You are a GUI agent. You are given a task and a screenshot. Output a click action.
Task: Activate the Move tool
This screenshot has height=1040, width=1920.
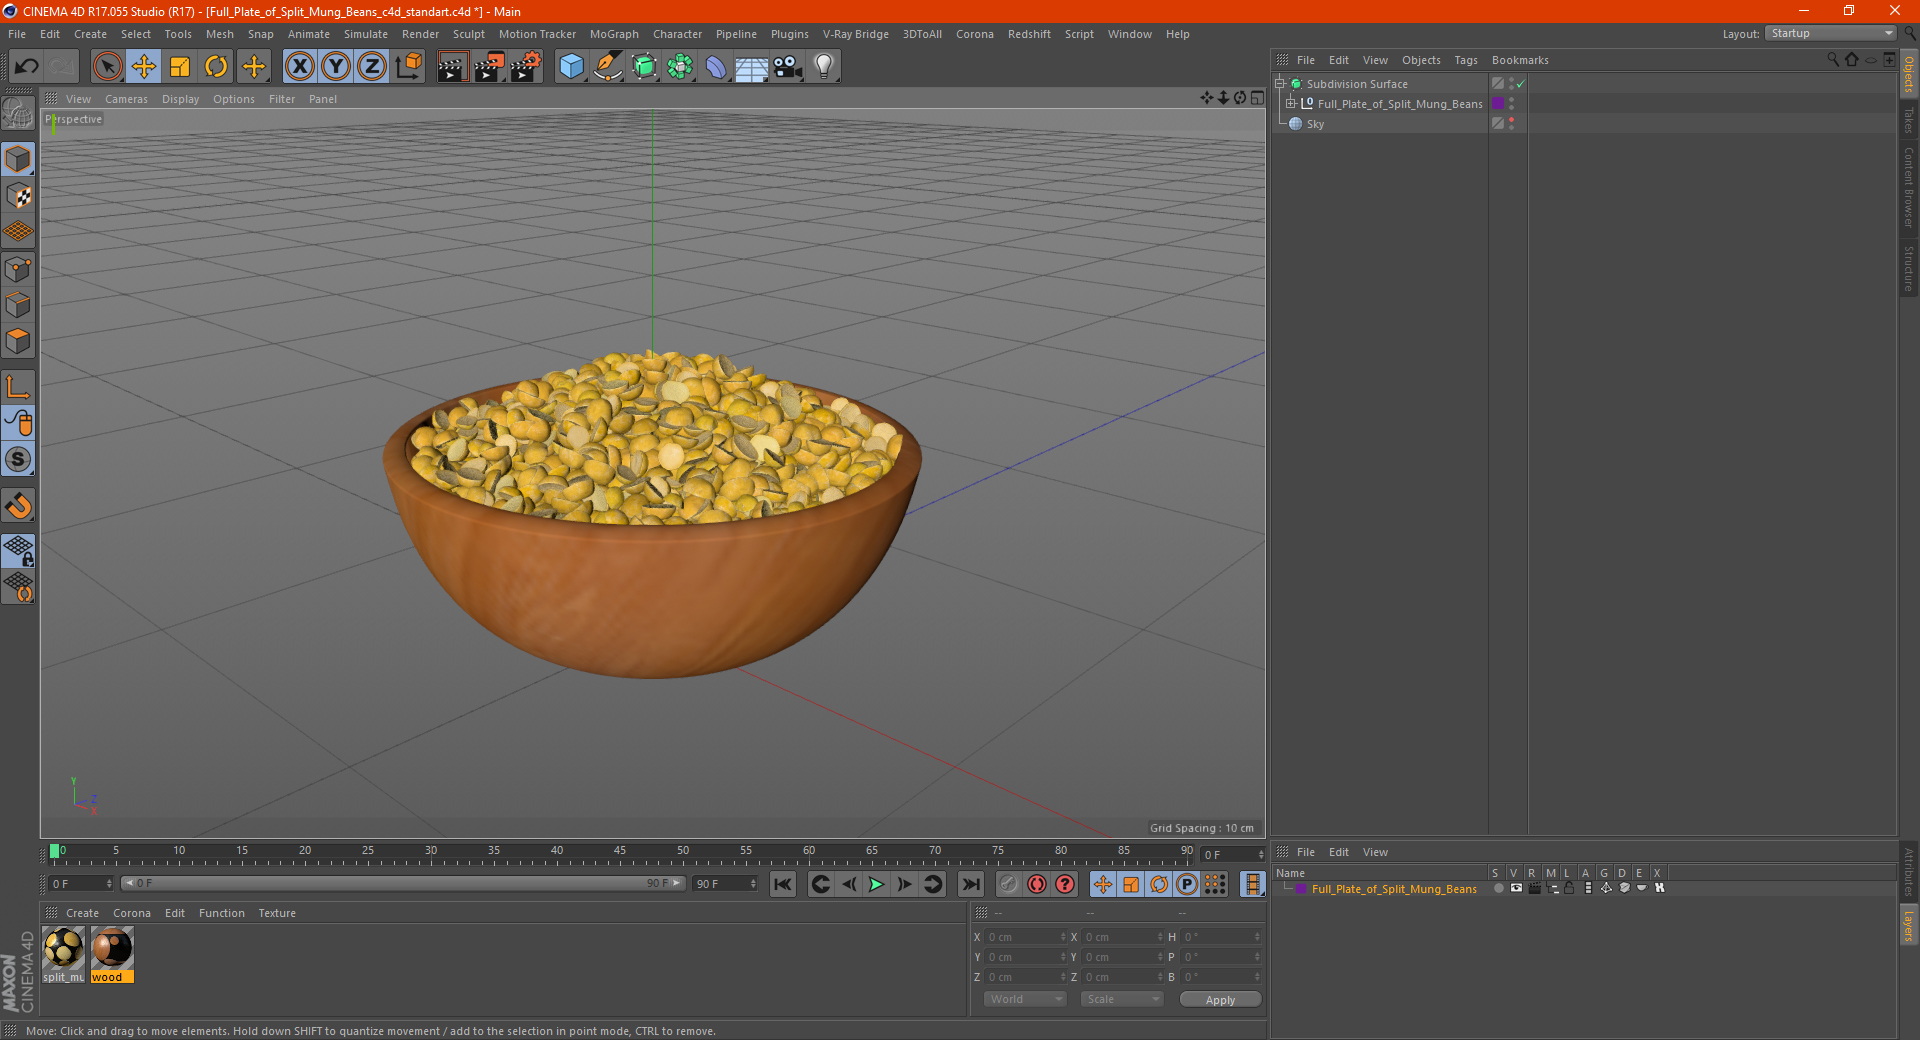point(144,67)
